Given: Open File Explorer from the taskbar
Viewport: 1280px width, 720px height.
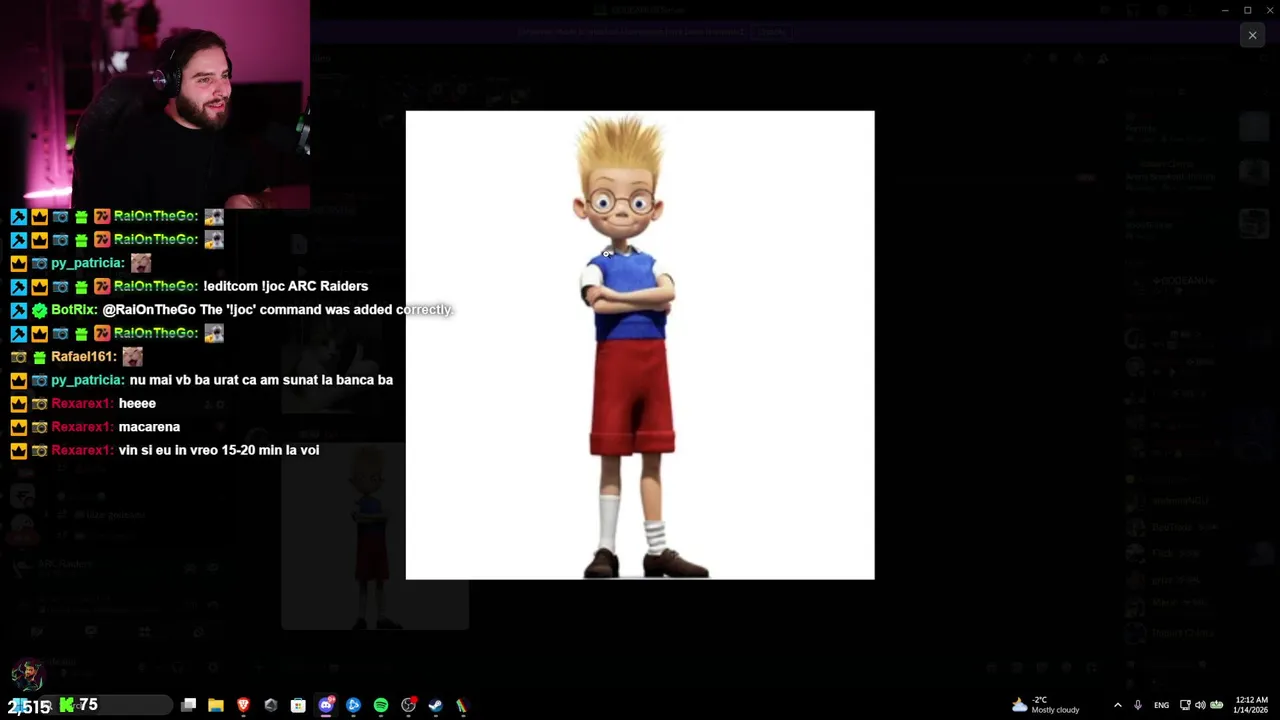Looking at the screenshot, I should pos(216,705).
